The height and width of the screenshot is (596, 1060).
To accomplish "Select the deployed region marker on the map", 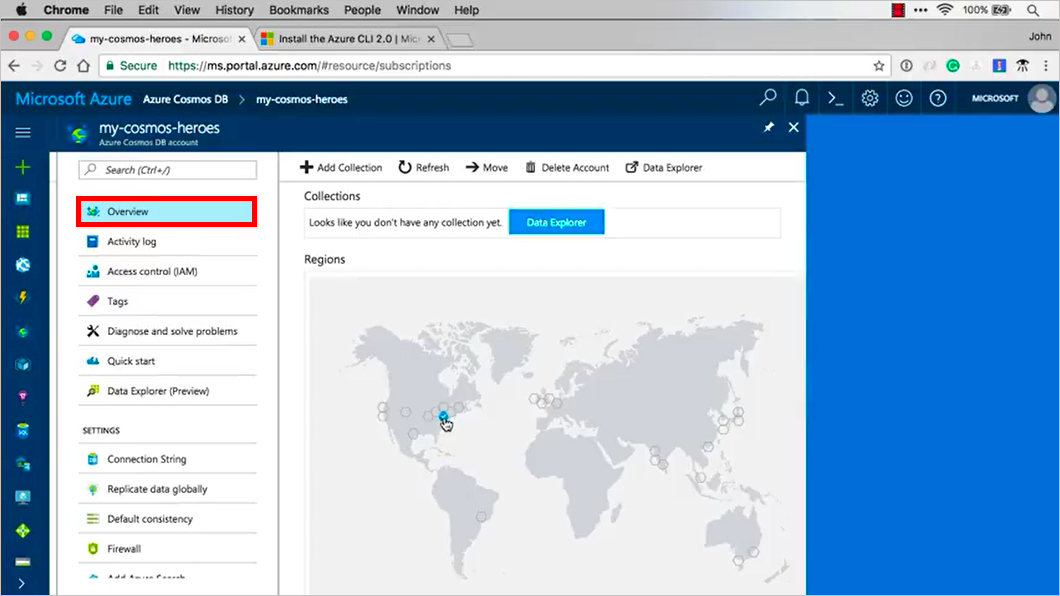I will (x=441, y=415).
